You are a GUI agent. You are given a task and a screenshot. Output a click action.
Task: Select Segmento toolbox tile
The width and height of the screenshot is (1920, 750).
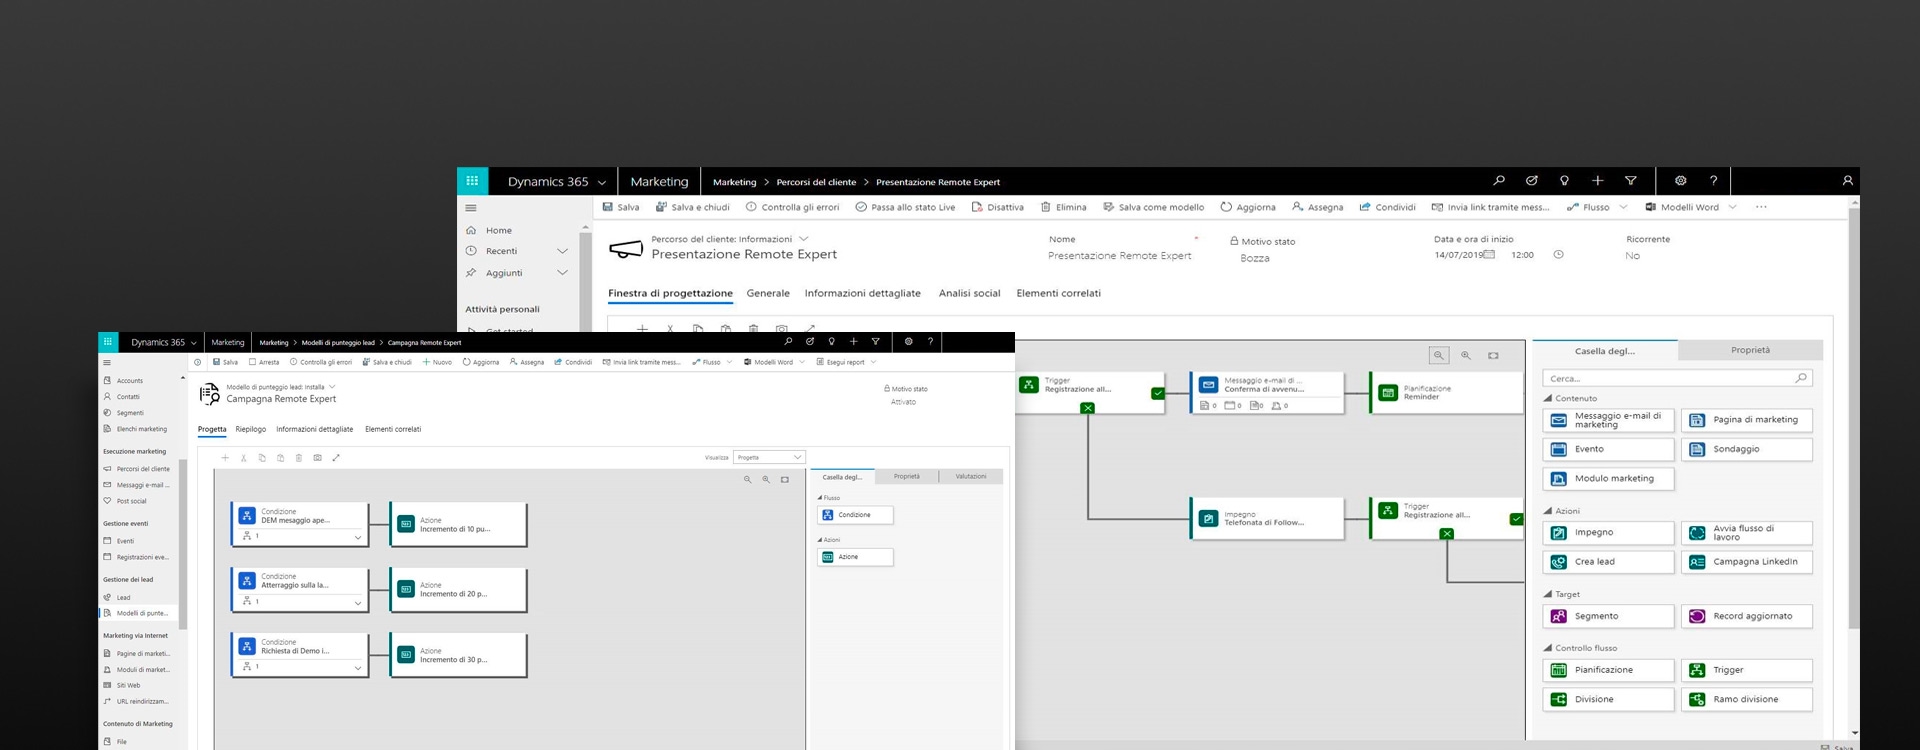1608,616
